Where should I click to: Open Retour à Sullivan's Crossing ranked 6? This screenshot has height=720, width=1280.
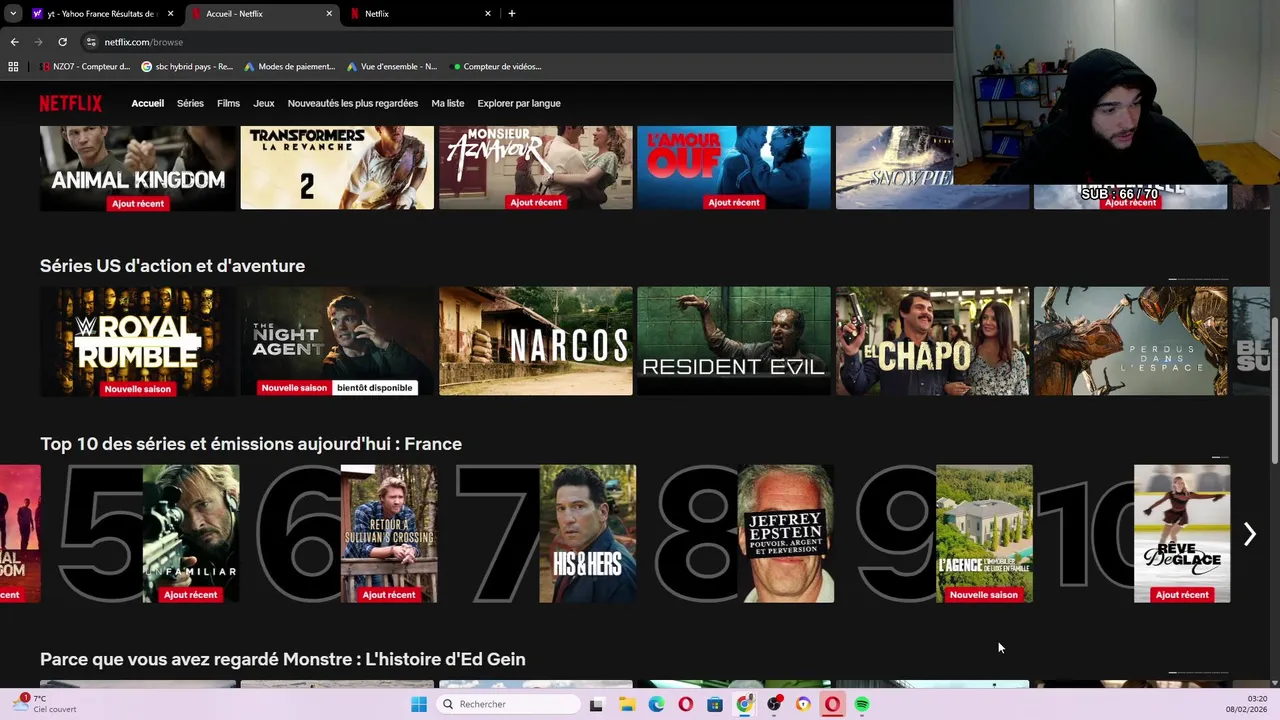click(388, 534)
